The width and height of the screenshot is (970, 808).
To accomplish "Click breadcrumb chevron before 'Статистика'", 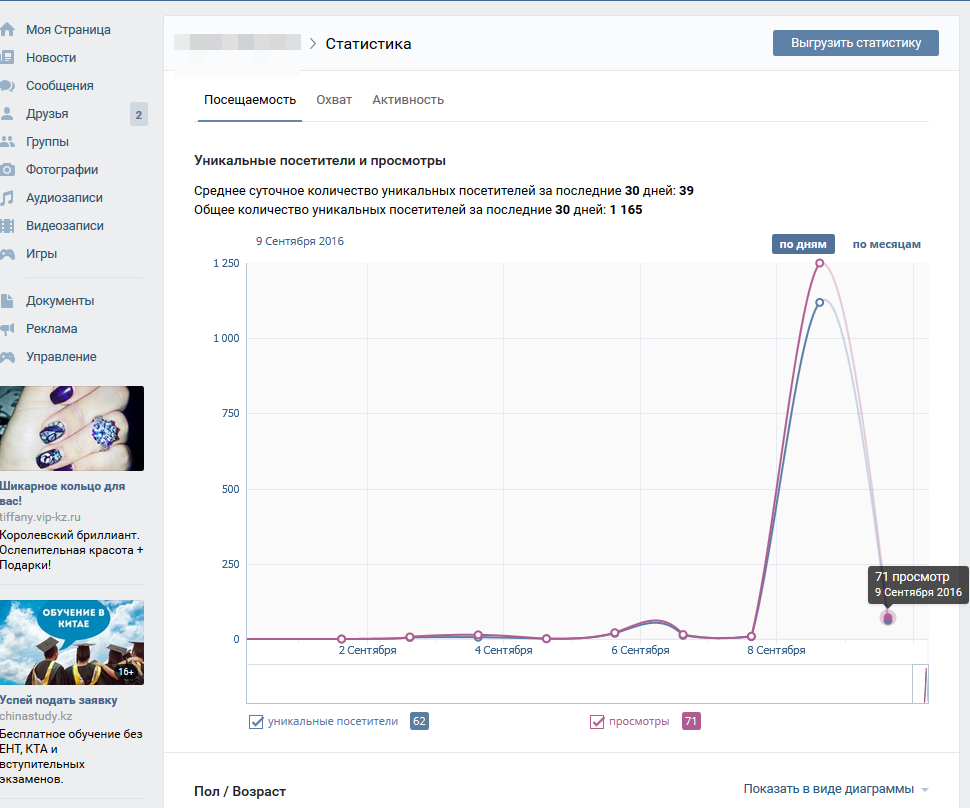I will [x=313, y=44].
